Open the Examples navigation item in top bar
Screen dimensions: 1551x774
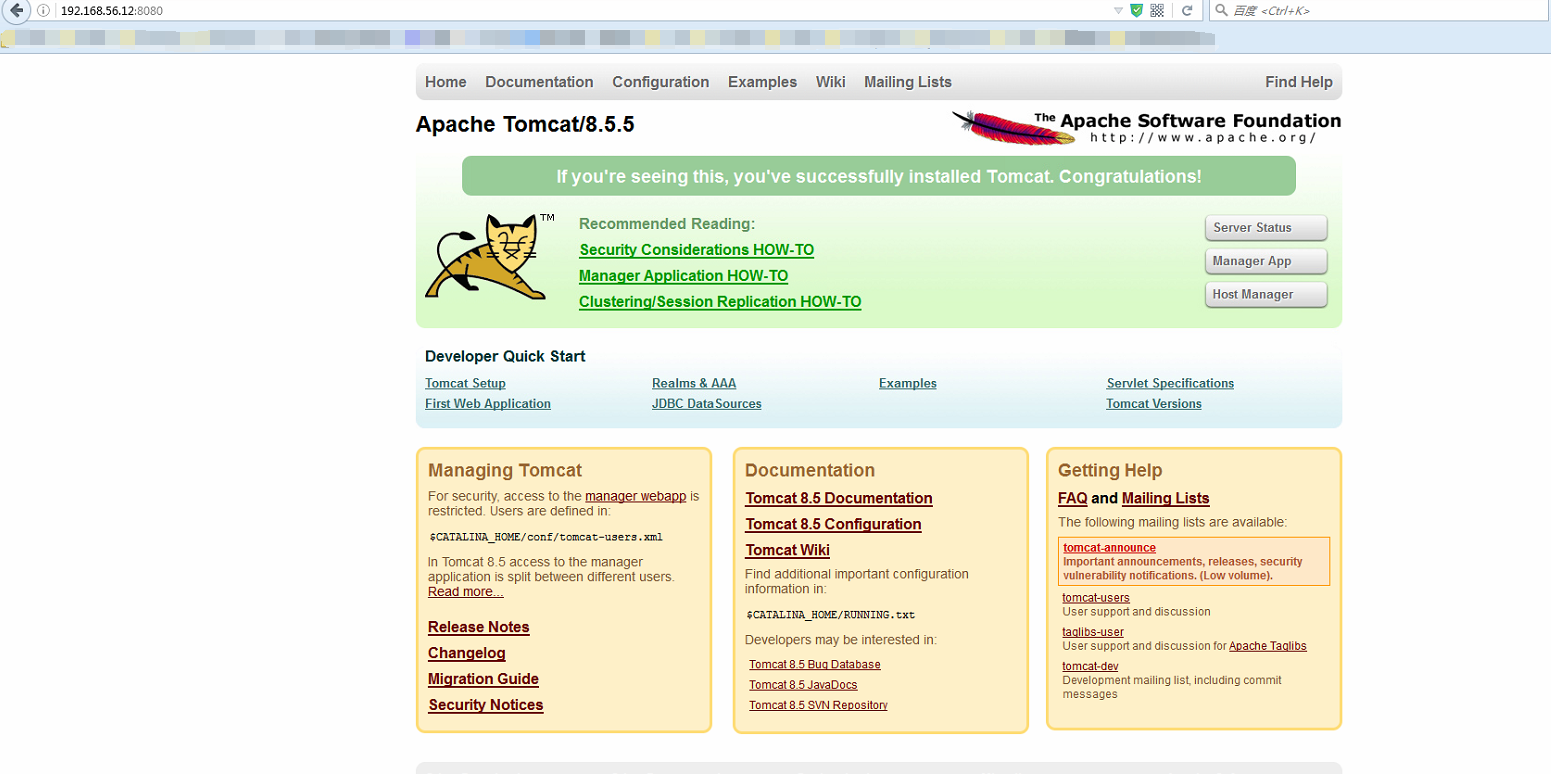(x=762, y=82)
